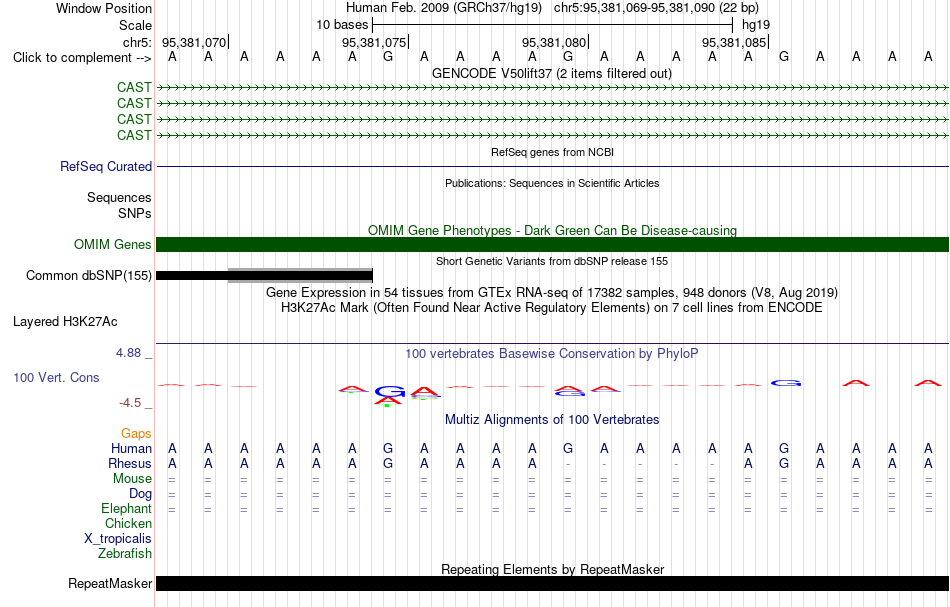Click the 100 vertebrates Basewise Conservation title
This screenshot has width=950, height=607.
552,354
